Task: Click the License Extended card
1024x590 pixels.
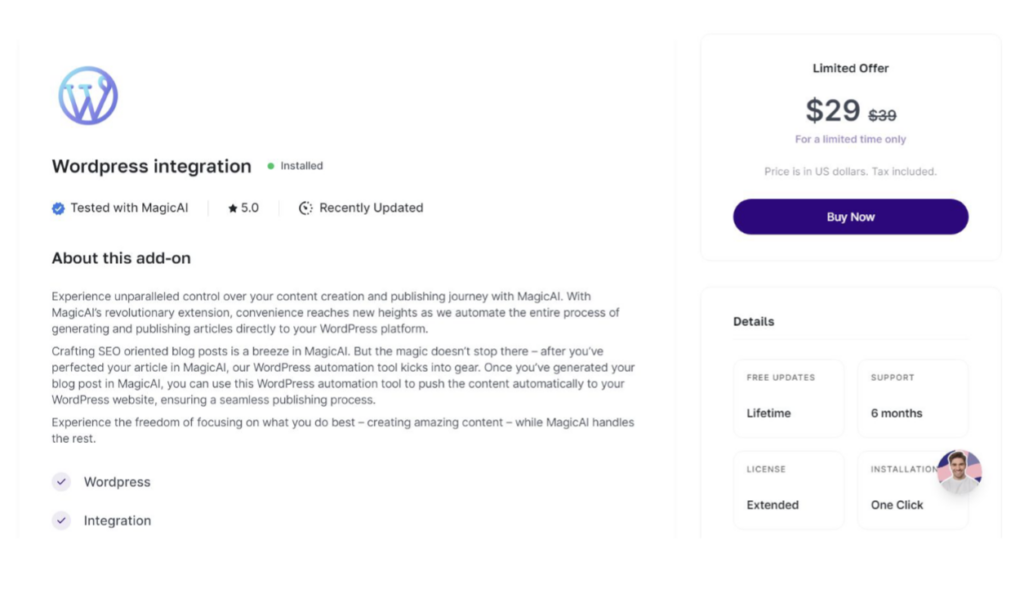Action: 788,489
